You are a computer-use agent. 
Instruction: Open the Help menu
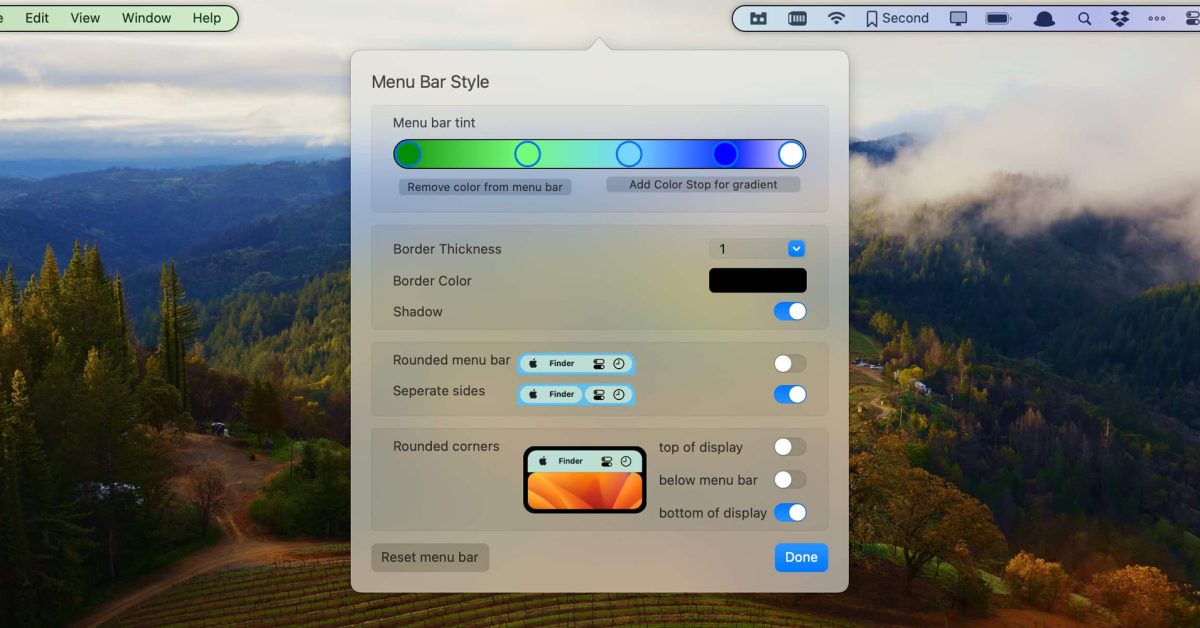(x=207, y=18)
